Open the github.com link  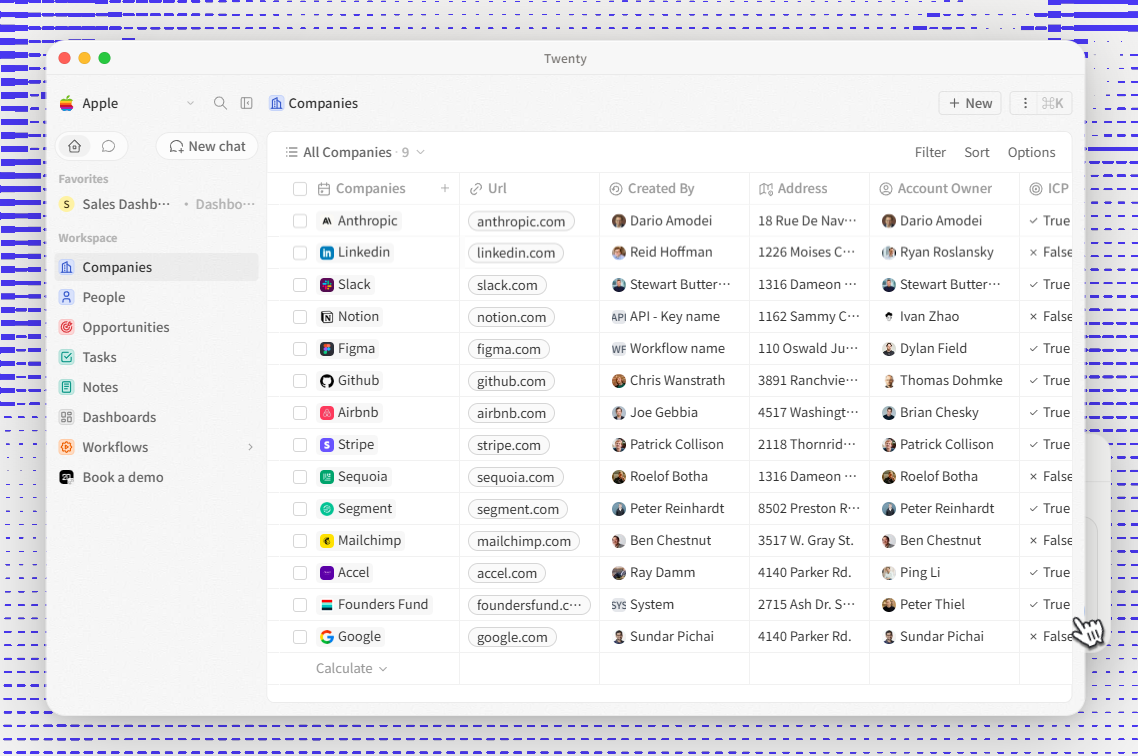(511, 382)
